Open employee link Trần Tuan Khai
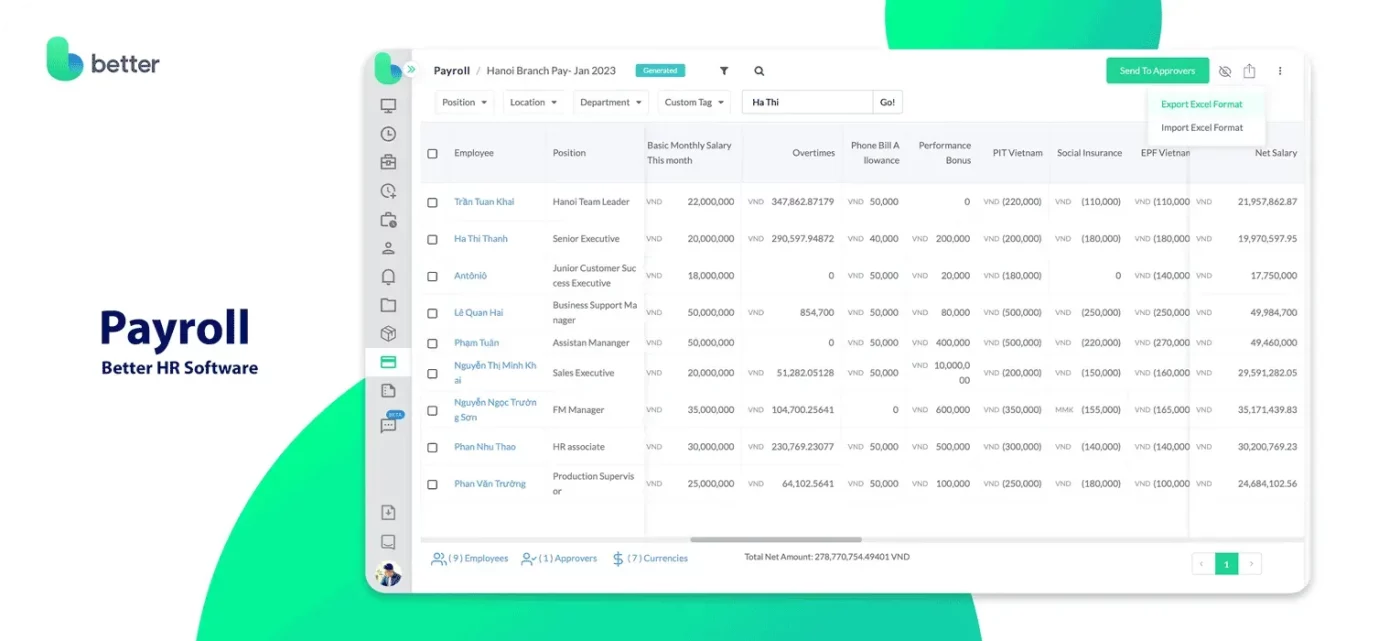 pyautogui.click(x=484, y=202)
